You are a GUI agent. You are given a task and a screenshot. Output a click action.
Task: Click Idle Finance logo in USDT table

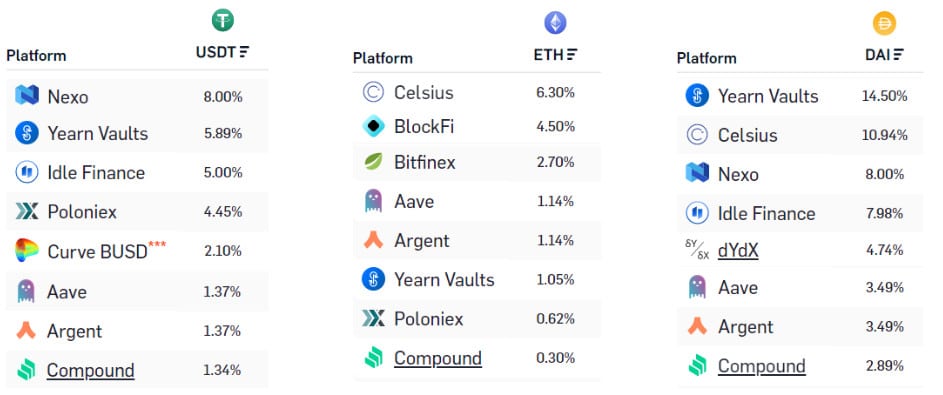pos(27,173)
